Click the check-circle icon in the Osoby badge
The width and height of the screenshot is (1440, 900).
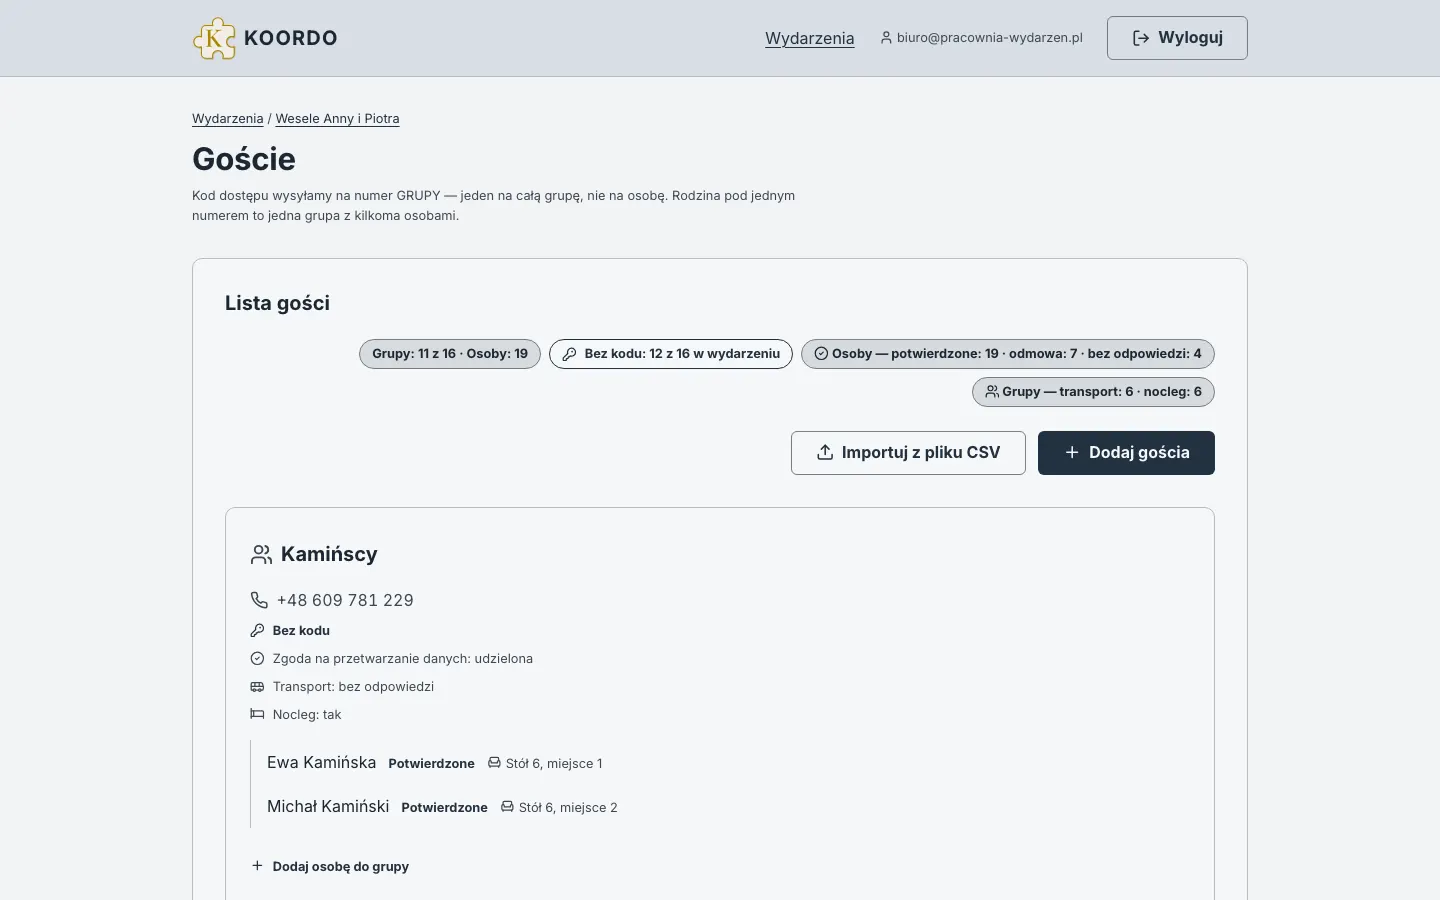[821, 354]
